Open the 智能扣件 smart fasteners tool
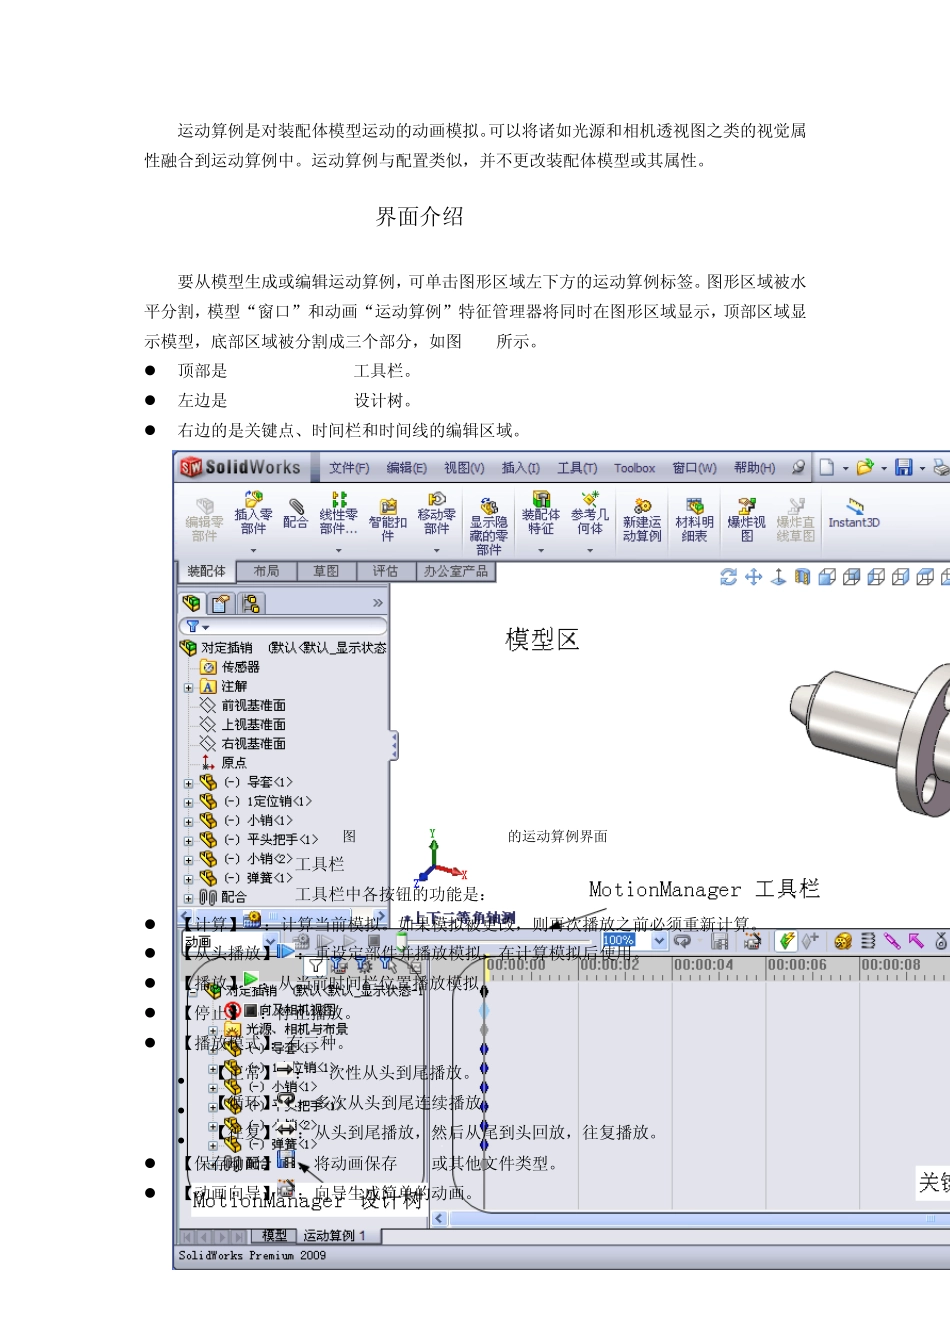Screen dimensions: 950x1344 (x=388, y=520)
